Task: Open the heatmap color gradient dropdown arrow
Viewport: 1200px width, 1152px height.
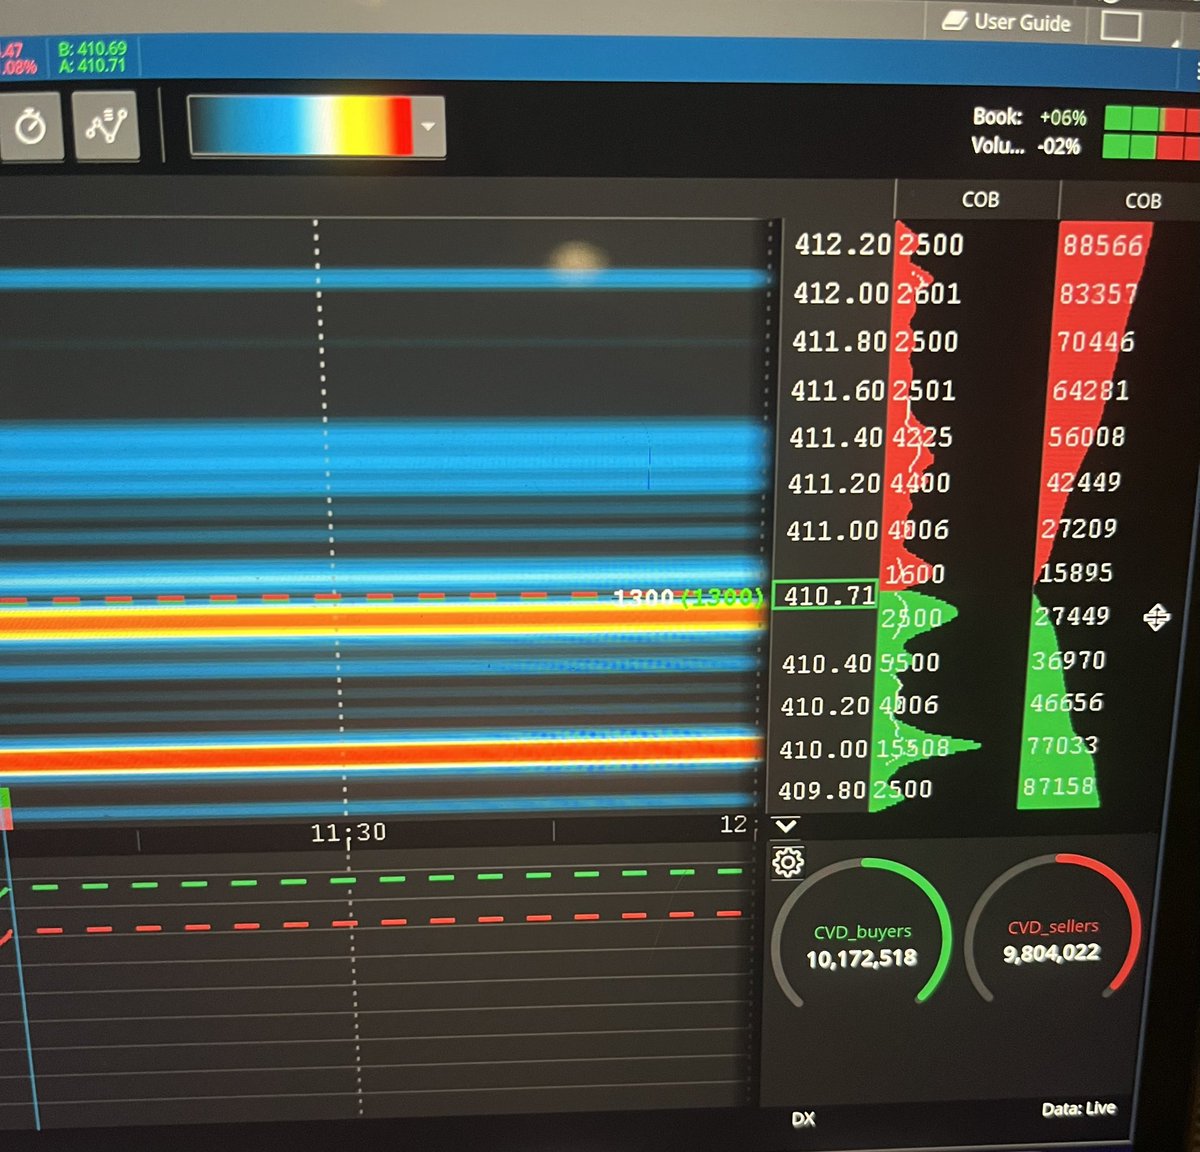Action: pos(429,127)
